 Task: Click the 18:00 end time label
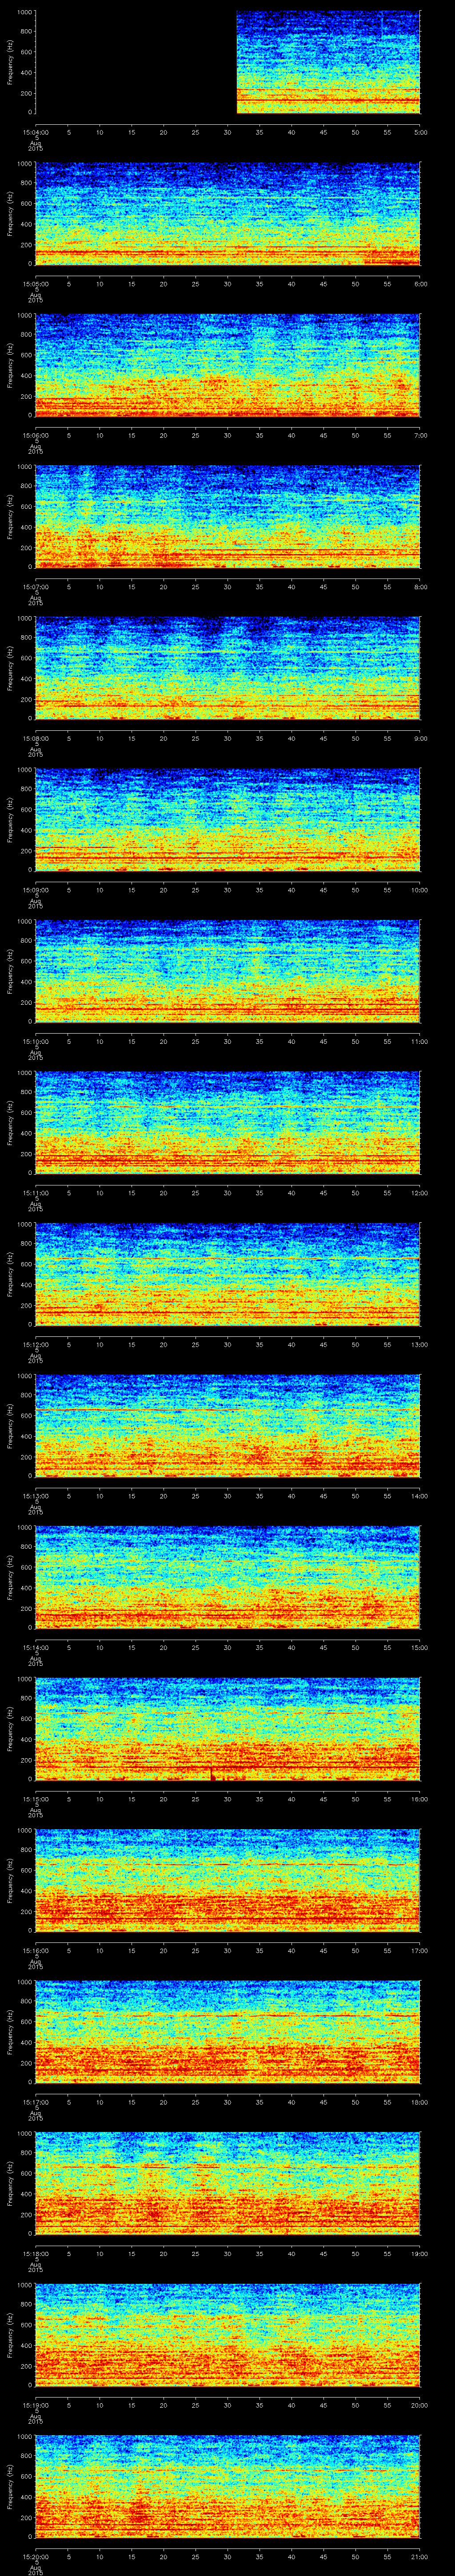[x=419, y=2102]
